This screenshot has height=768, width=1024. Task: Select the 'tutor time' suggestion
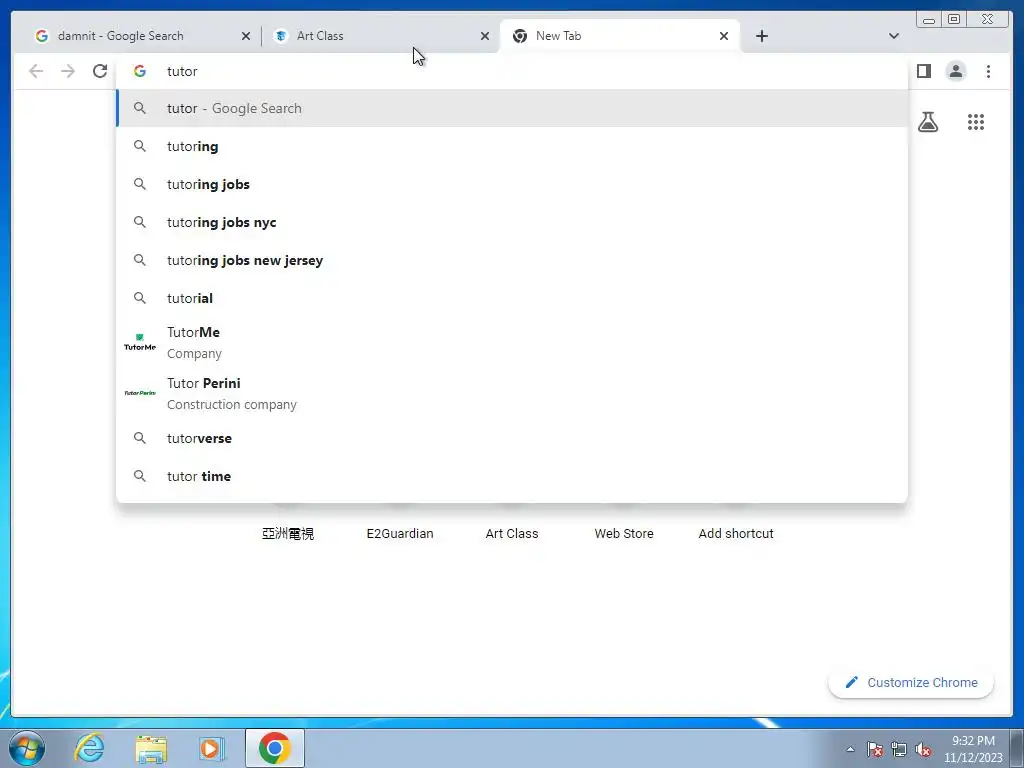[512, 476]
